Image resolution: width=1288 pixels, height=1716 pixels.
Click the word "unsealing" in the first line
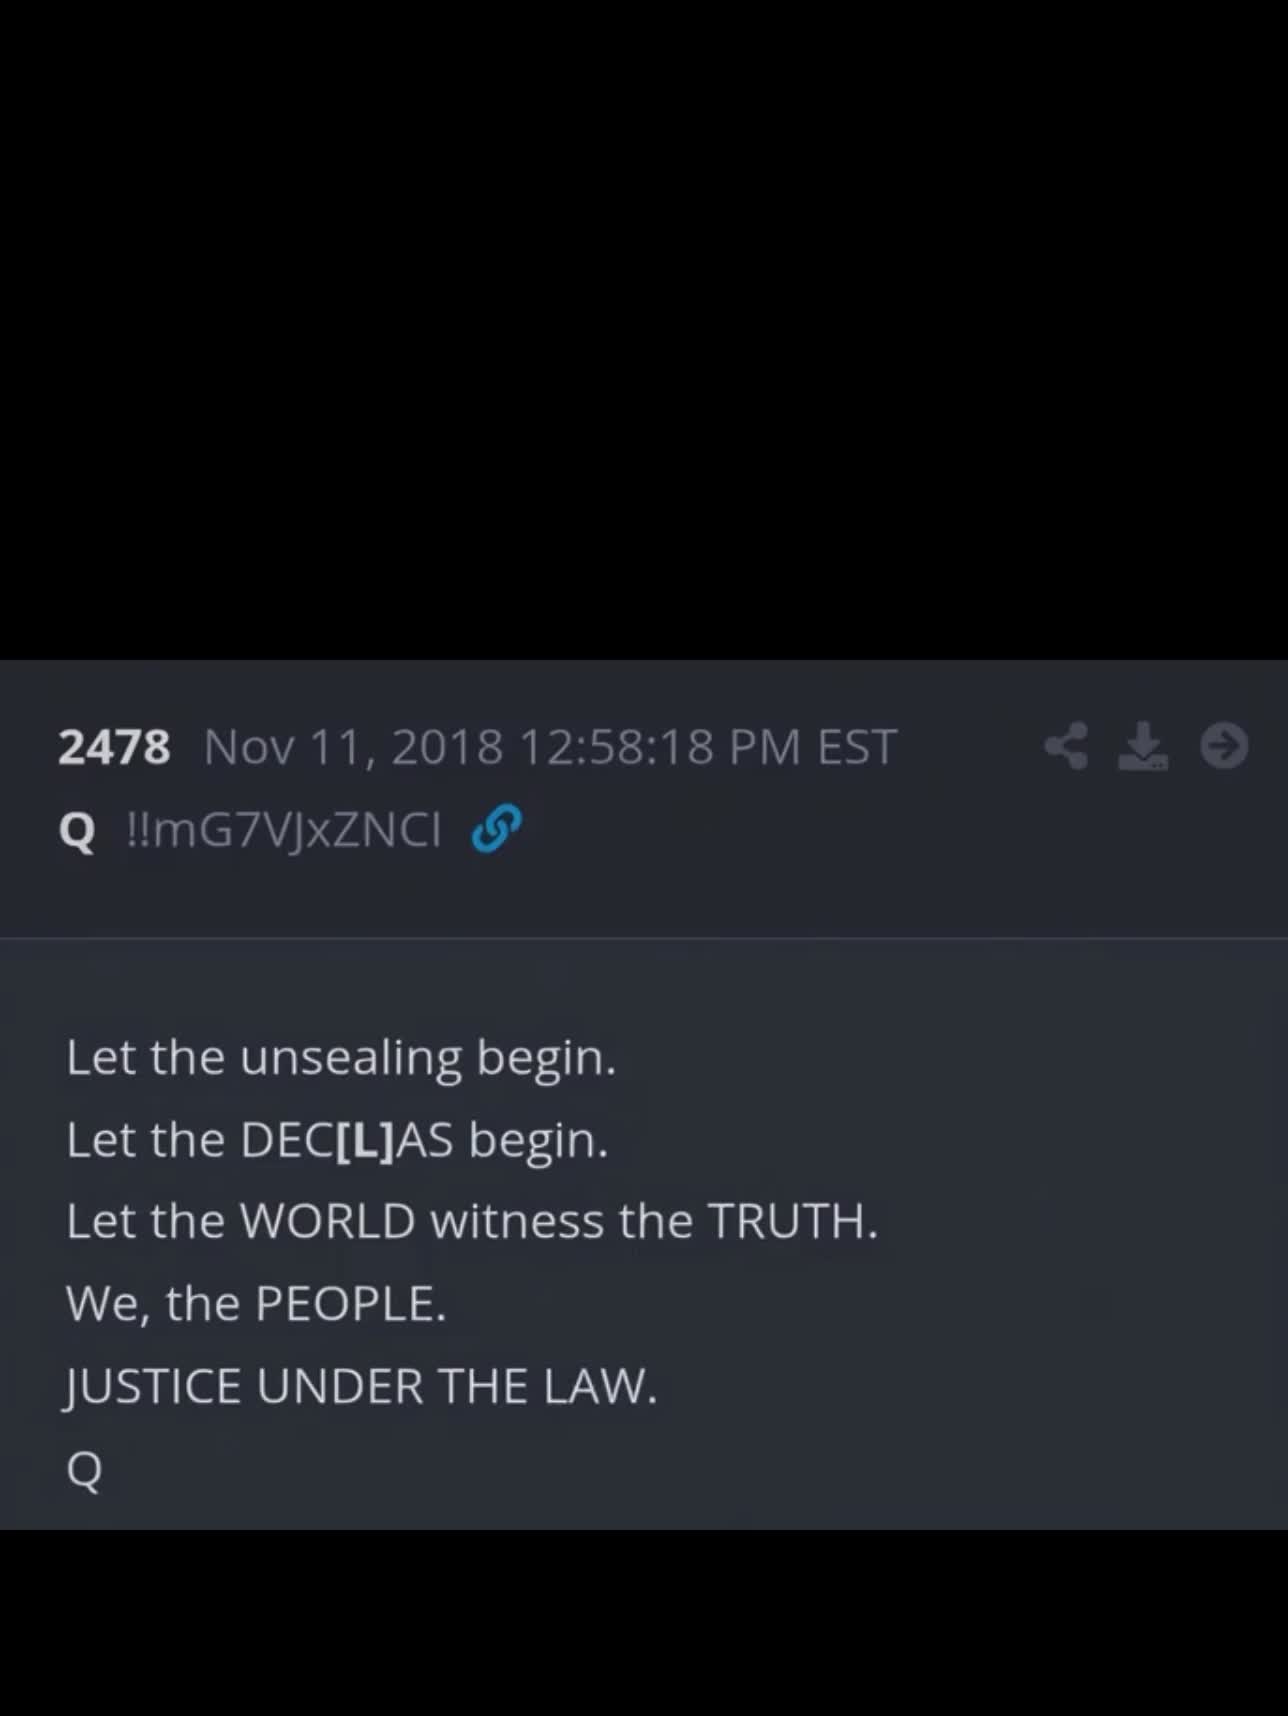click(x=351, y=1059)
